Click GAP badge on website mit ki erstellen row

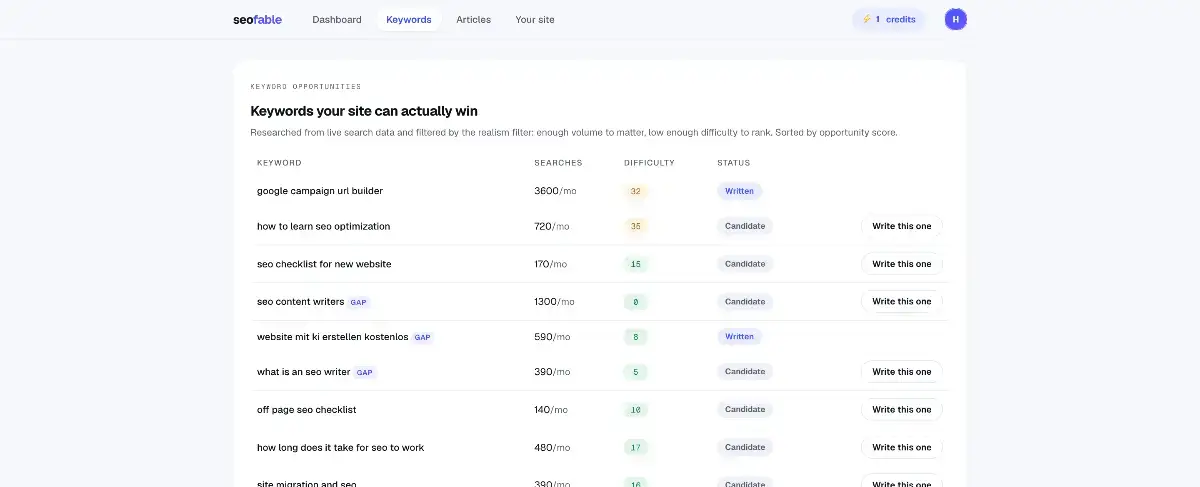422,338
